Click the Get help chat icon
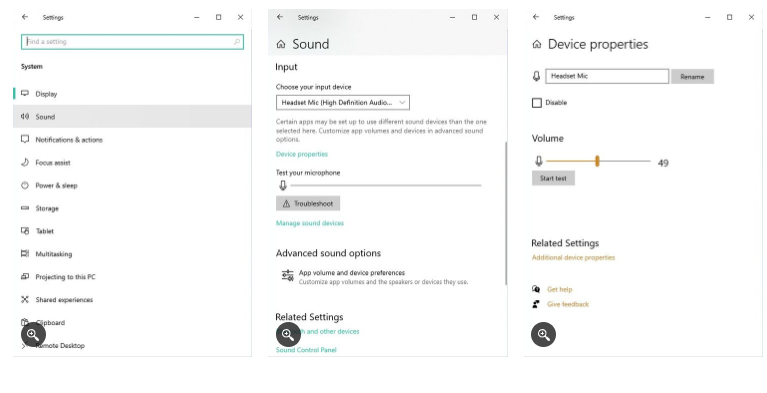767x393 pixels. tap(536, 289)
